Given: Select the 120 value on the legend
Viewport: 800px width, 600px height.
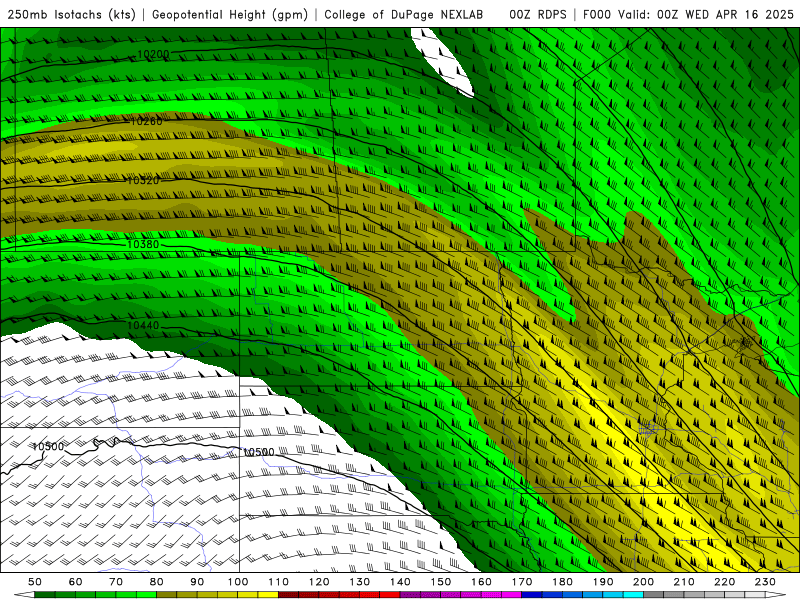Looking at the screenshot, I should point(319,582).
